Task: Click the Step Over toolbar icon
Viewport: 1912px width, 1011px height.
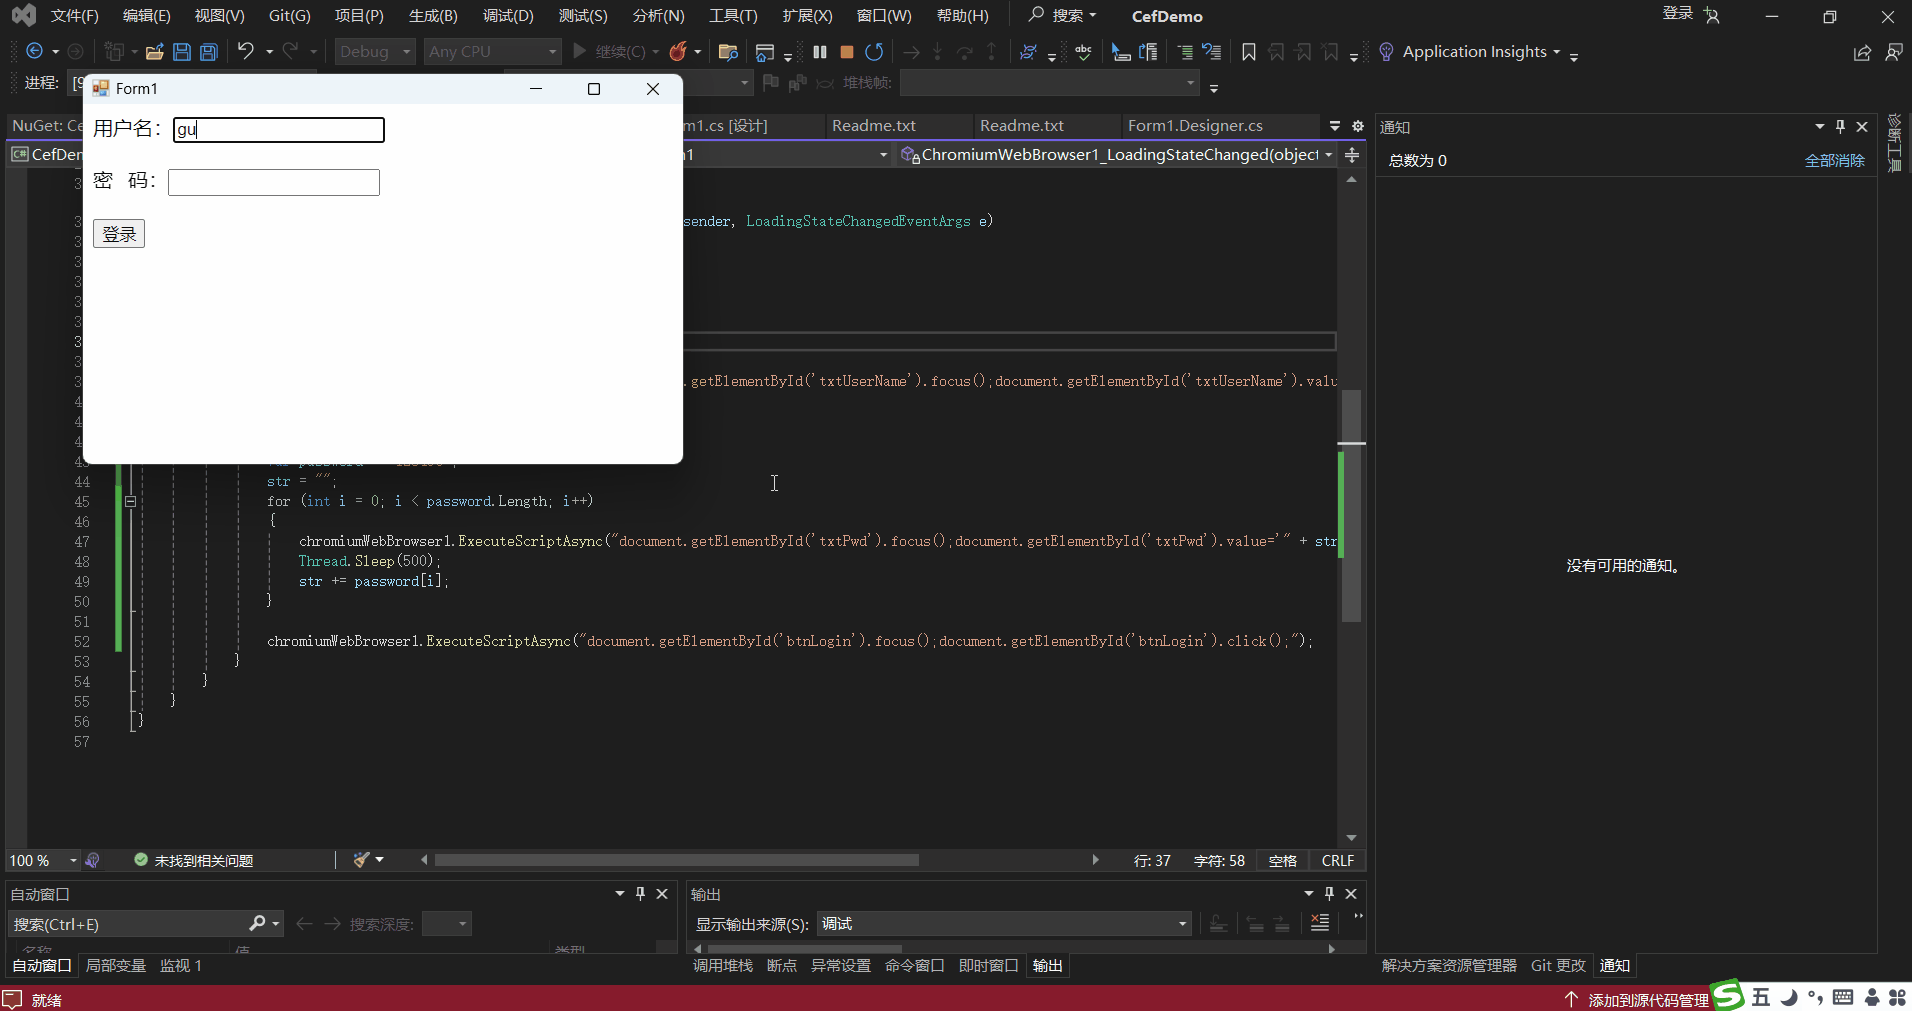Action: [x=963, y=51]
